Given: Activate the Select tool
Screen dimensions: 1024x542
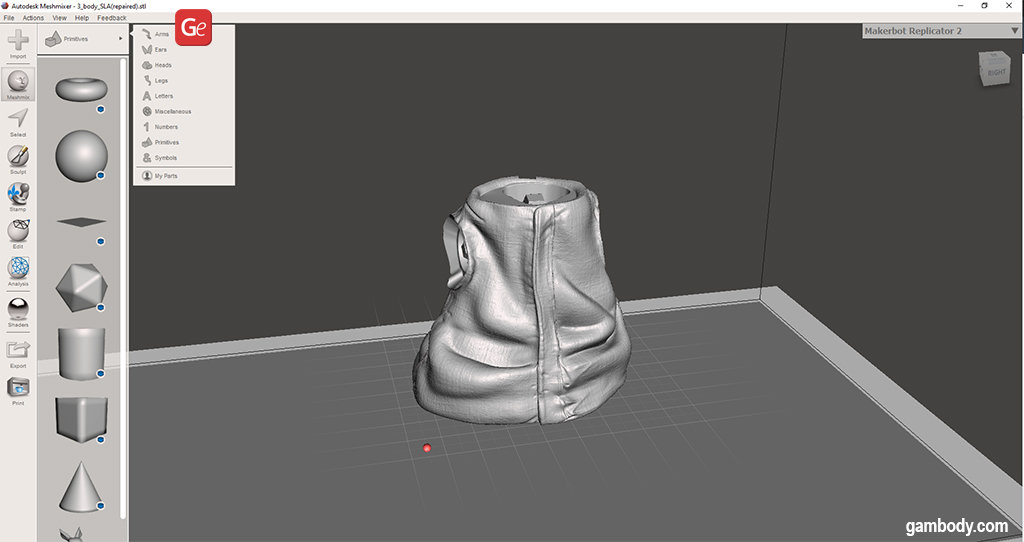Looking at the screenshot, I should (18, 119).
